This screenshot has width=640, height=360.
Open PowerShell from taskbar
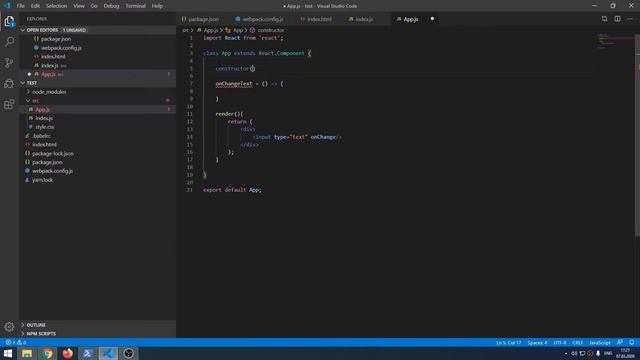point(88,353)
